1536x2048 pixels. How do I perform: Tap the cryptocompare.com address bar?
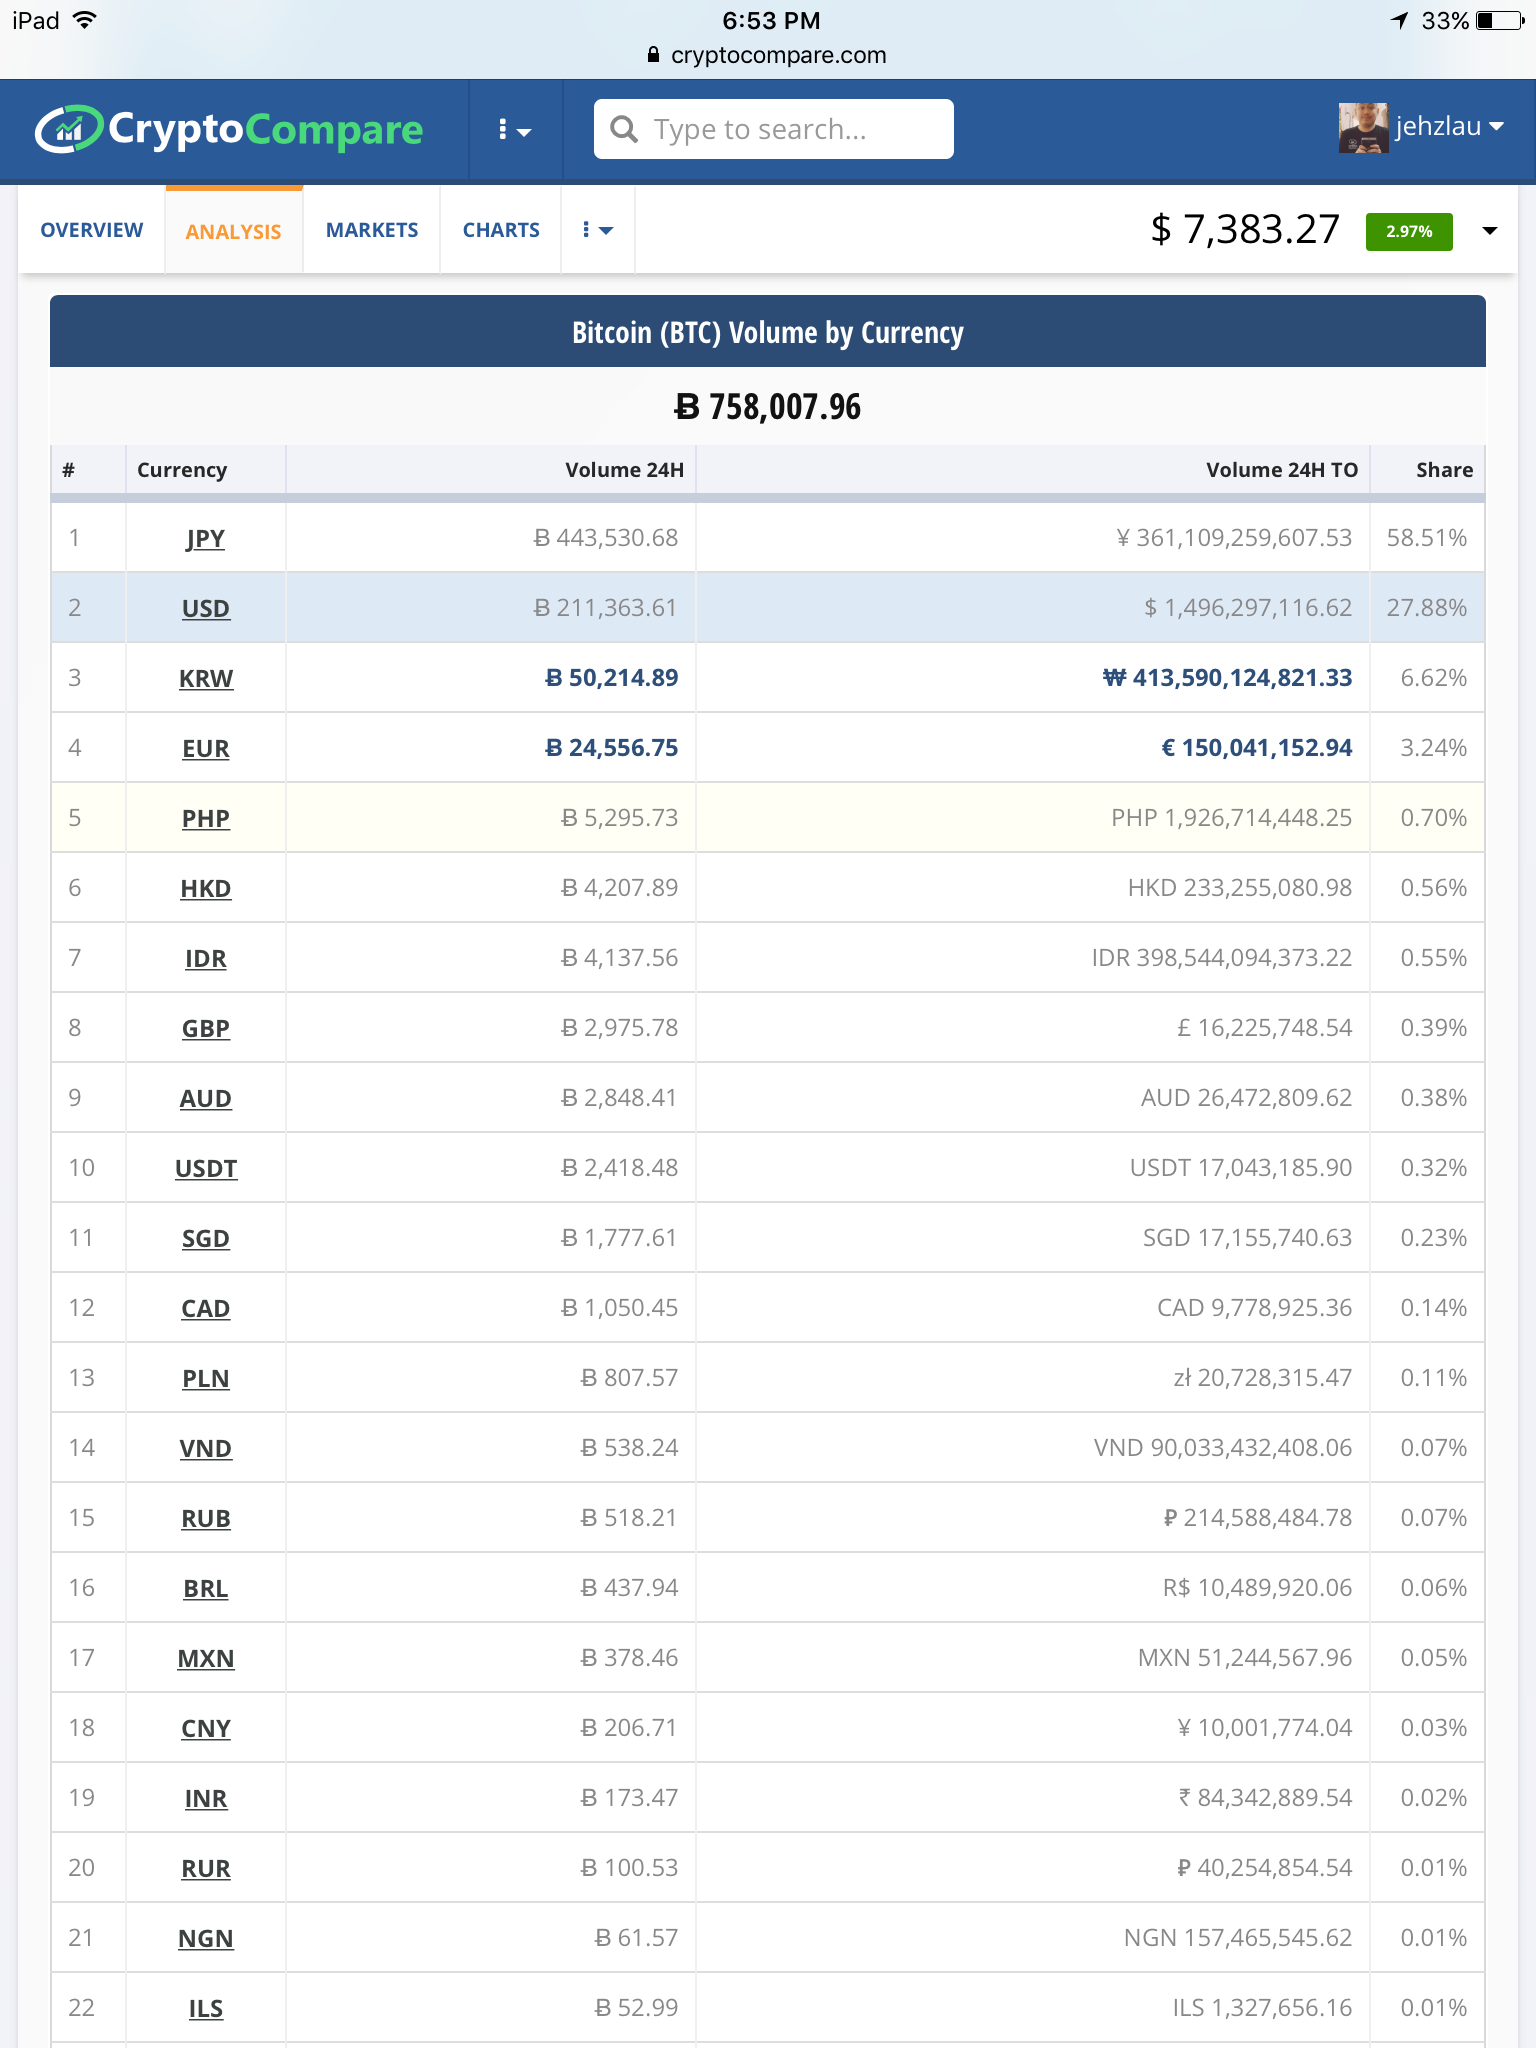pyautogui.click(x=768, y=55)
